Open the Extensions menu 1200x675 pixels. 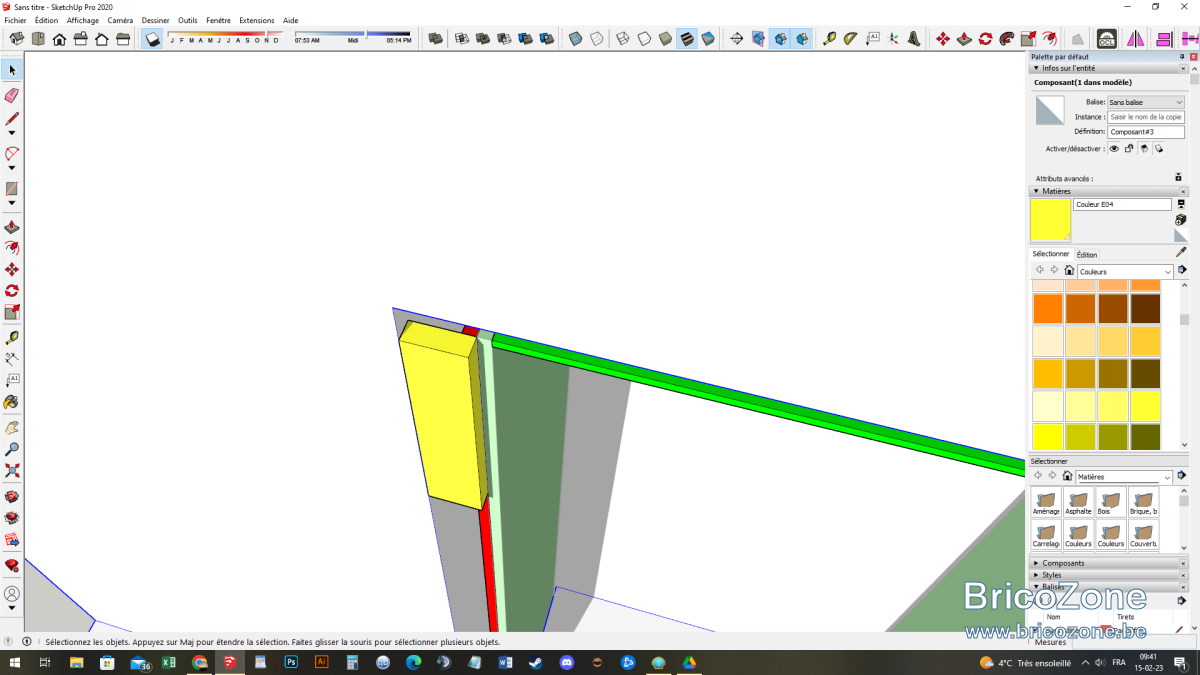[x=257, y=20]
